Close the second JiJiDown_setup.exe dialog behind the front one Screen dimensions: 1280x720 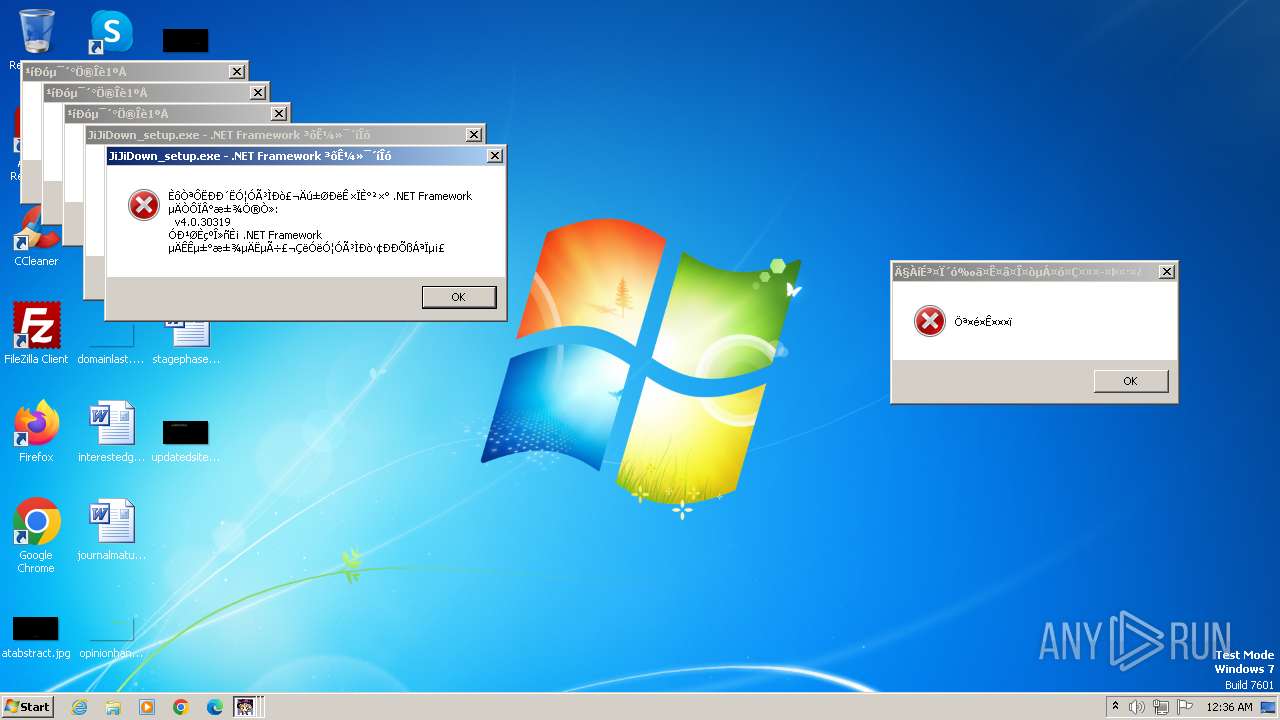473,135
